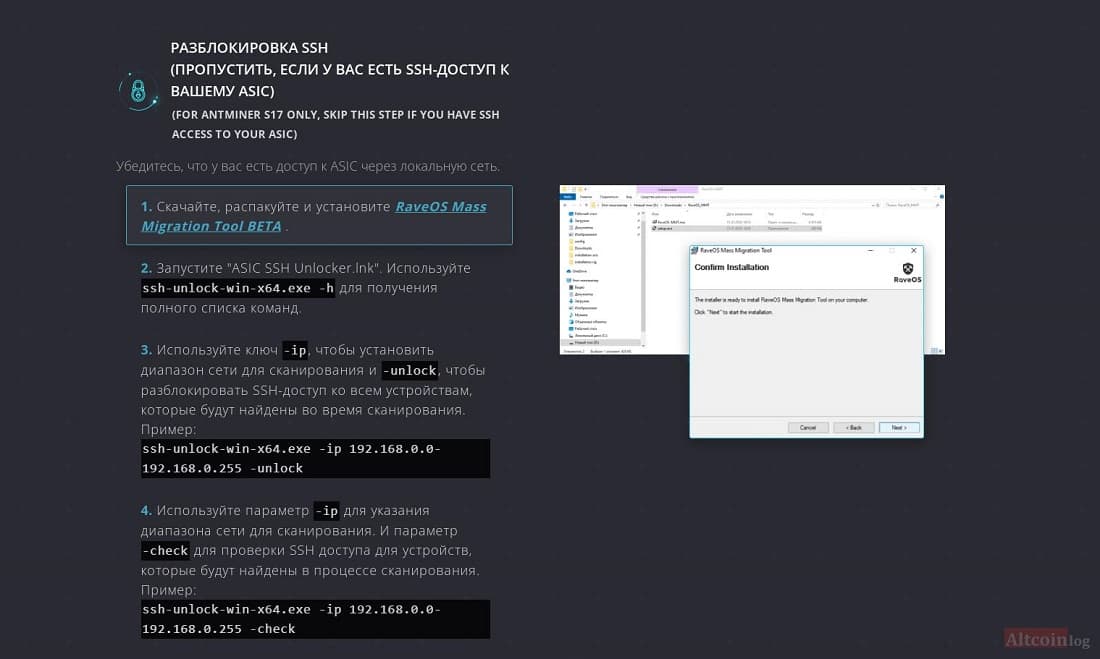Viewport: 1100px width, 659px height.
Task: Minimize the RaveOS Mass Migration Tool installer
Action: (x=871, y=251)
